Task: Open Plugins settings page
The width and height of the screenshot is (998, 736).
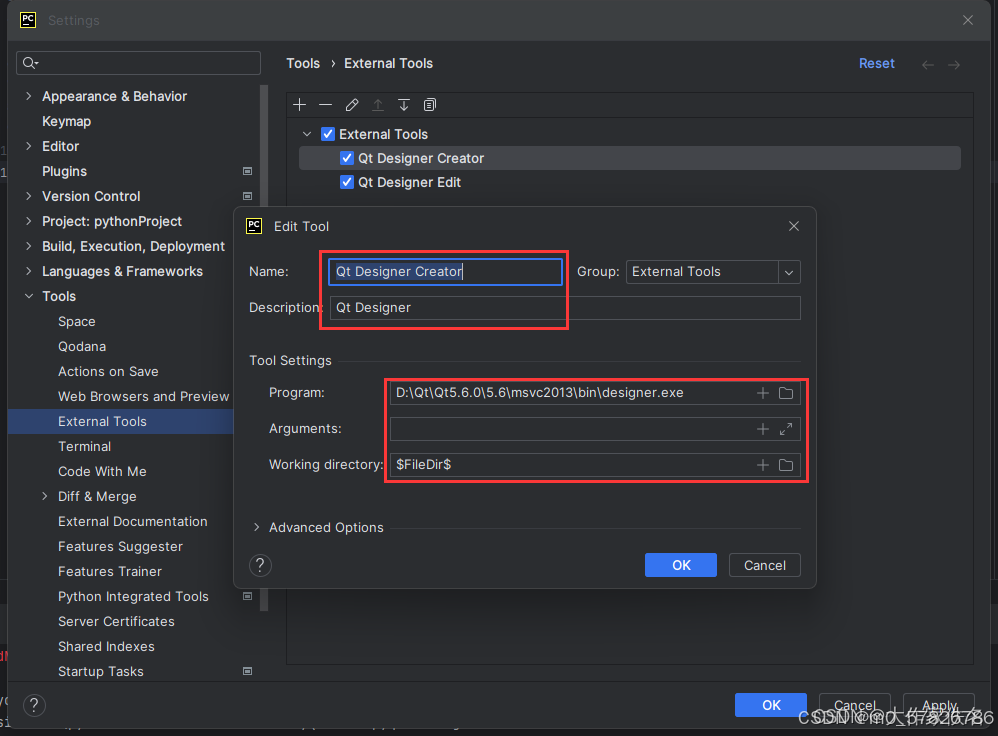Action: point(64,171)
